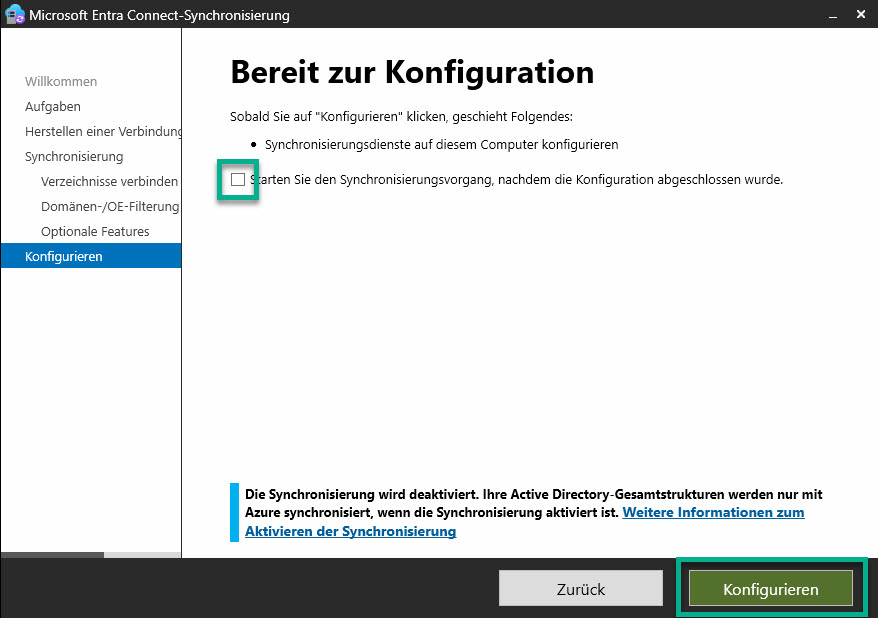
Task: Open the Aufgaben step in sidebar
Action: coord(53,106)
